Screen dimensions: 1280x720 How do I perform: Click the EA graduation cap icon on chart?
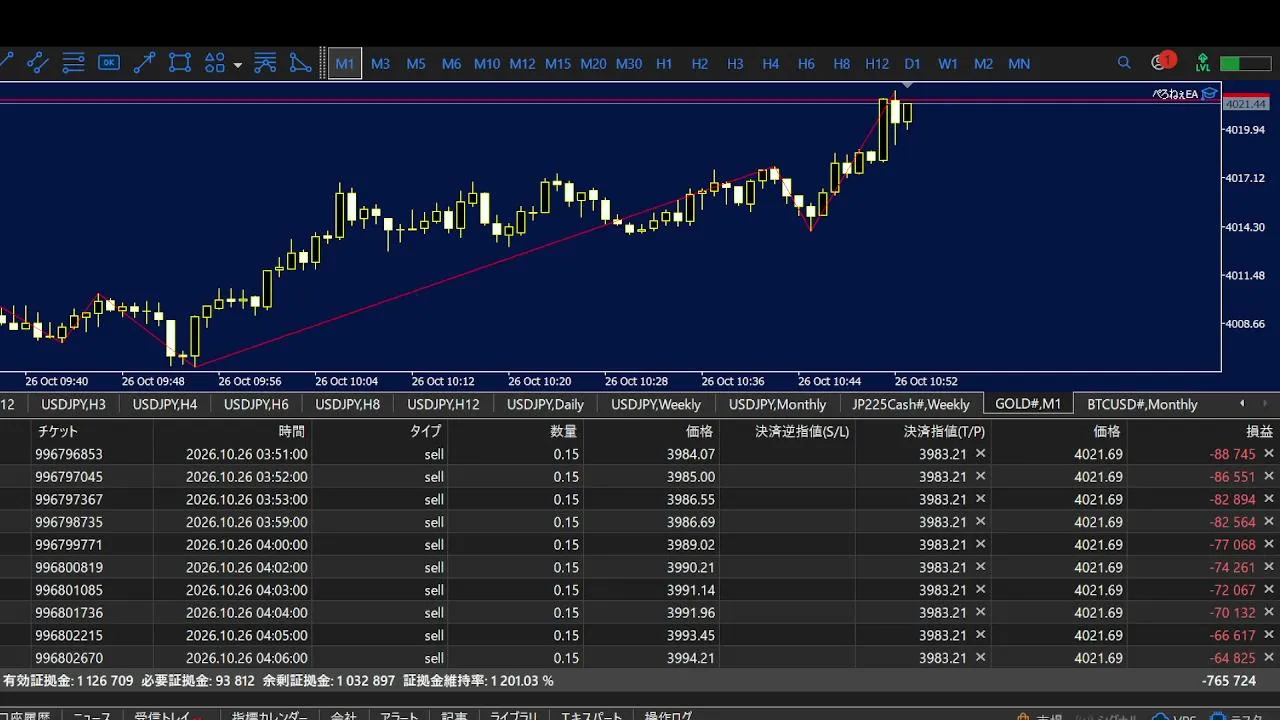click(1209, 94)
